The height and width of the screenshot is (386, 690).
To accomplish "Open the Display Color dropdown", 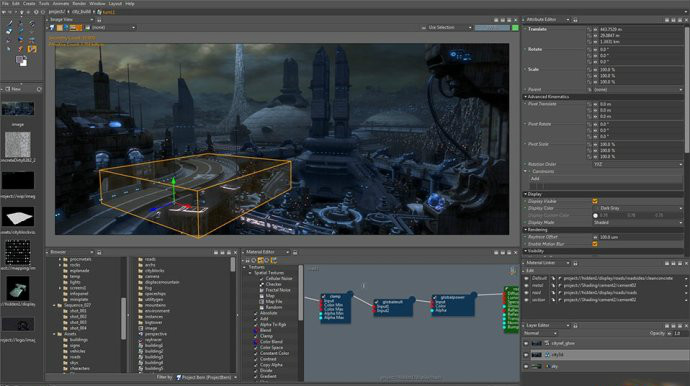I will coord(638,208).
